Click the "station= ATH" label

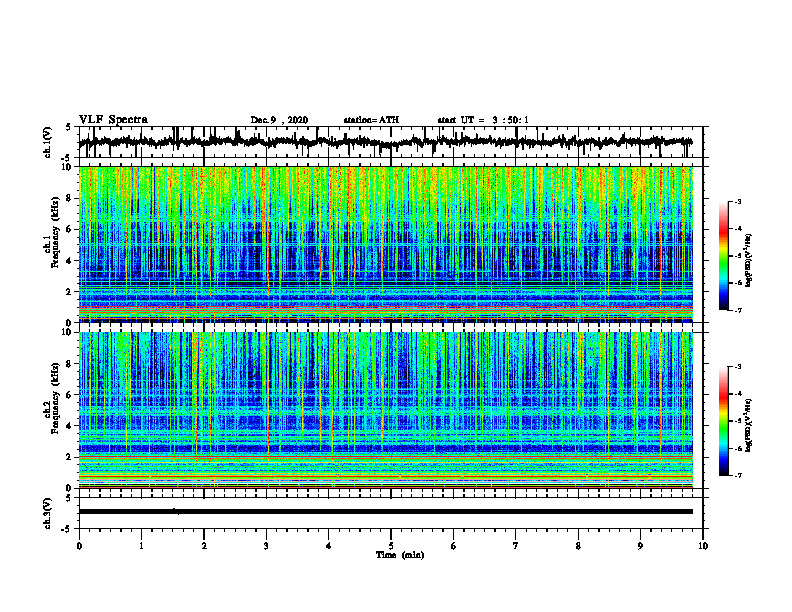(x=371, y=120)
